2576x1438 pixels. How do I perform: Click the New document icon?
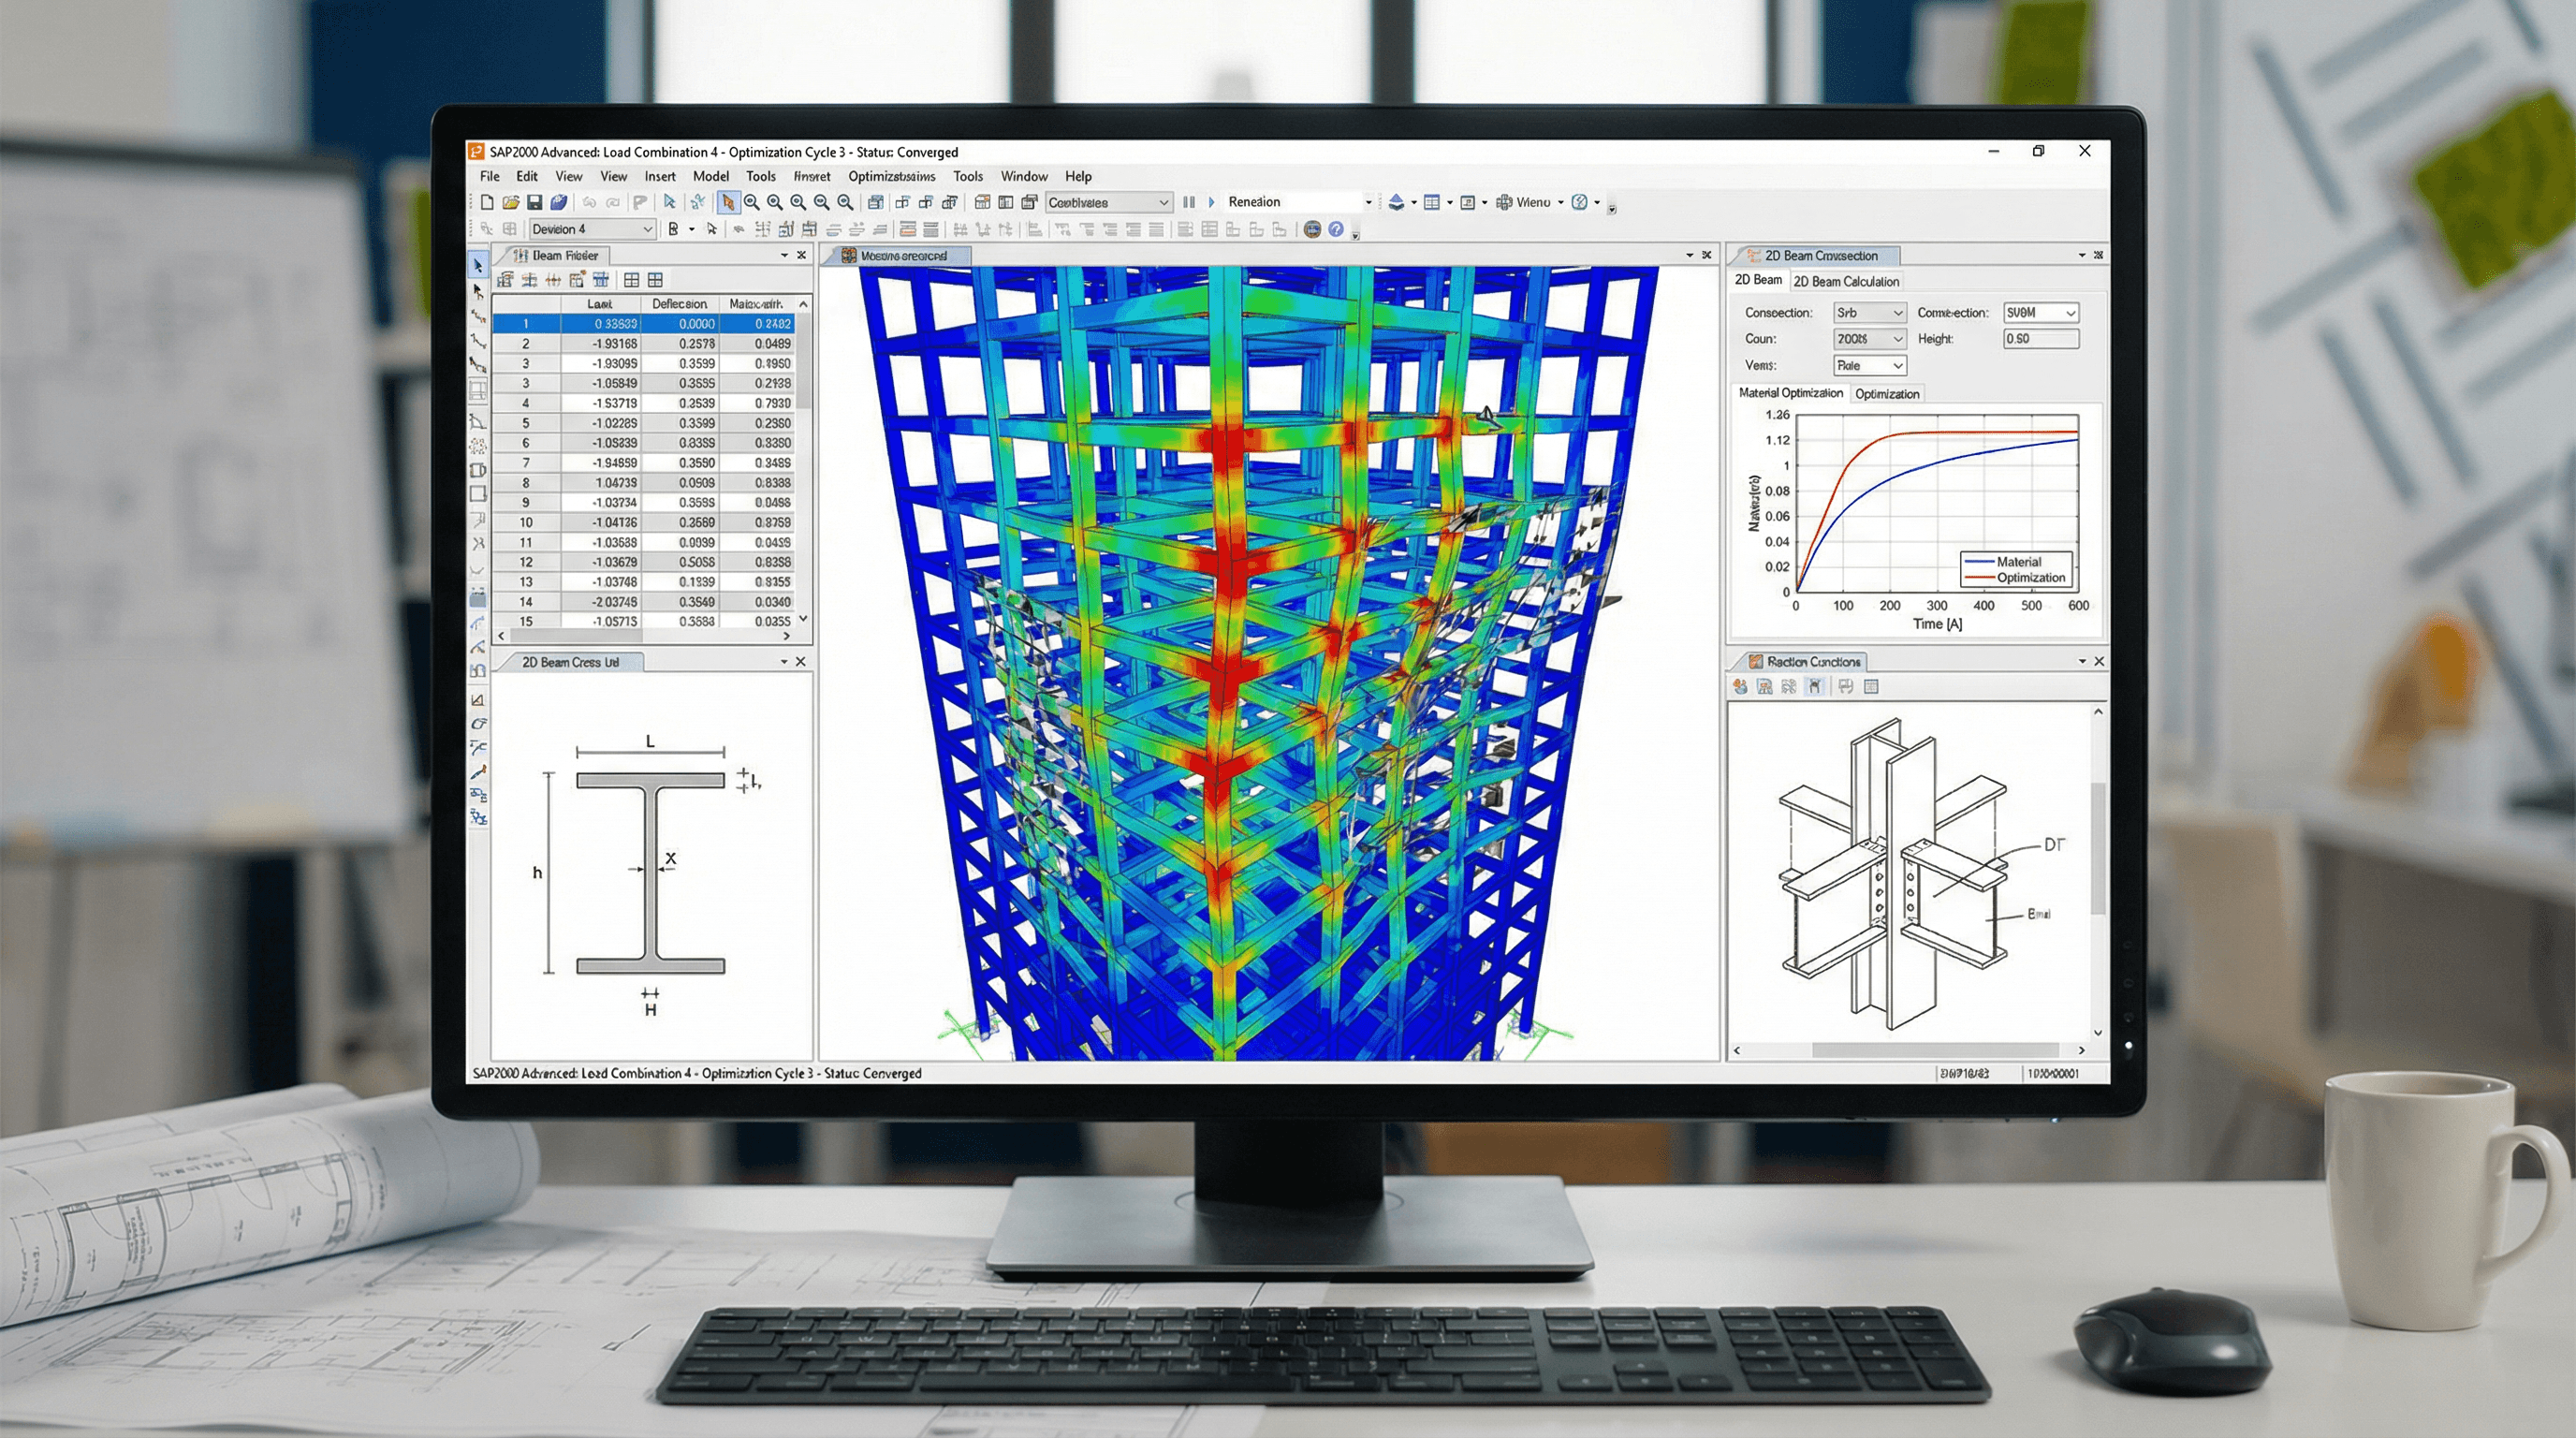coord(487,202)
